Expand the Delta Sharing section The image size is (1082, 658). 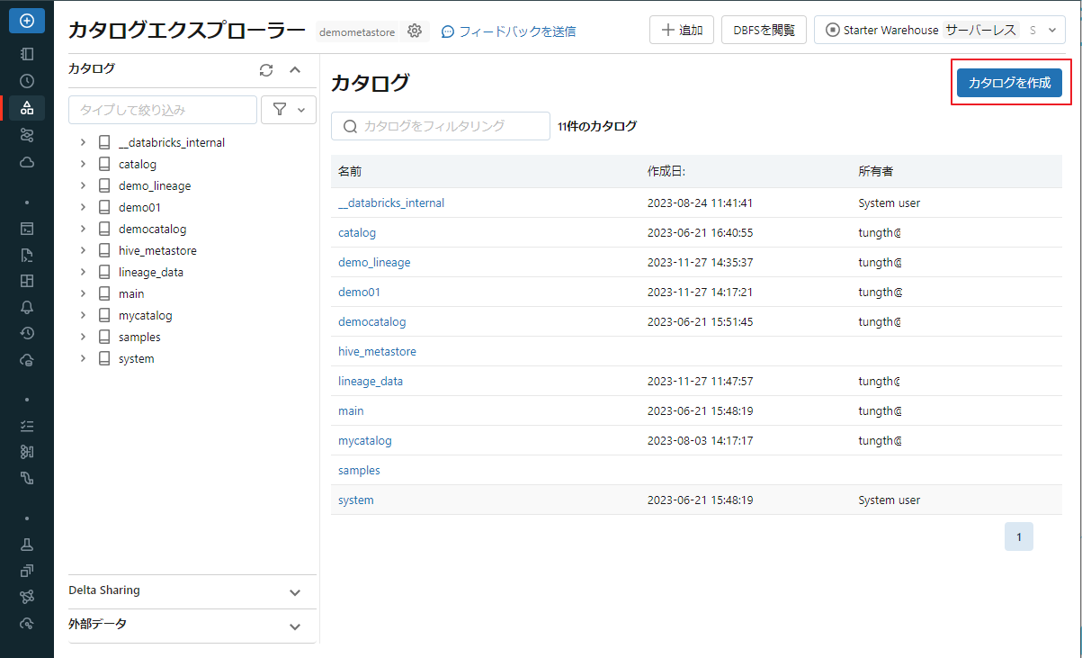[294, 592]
